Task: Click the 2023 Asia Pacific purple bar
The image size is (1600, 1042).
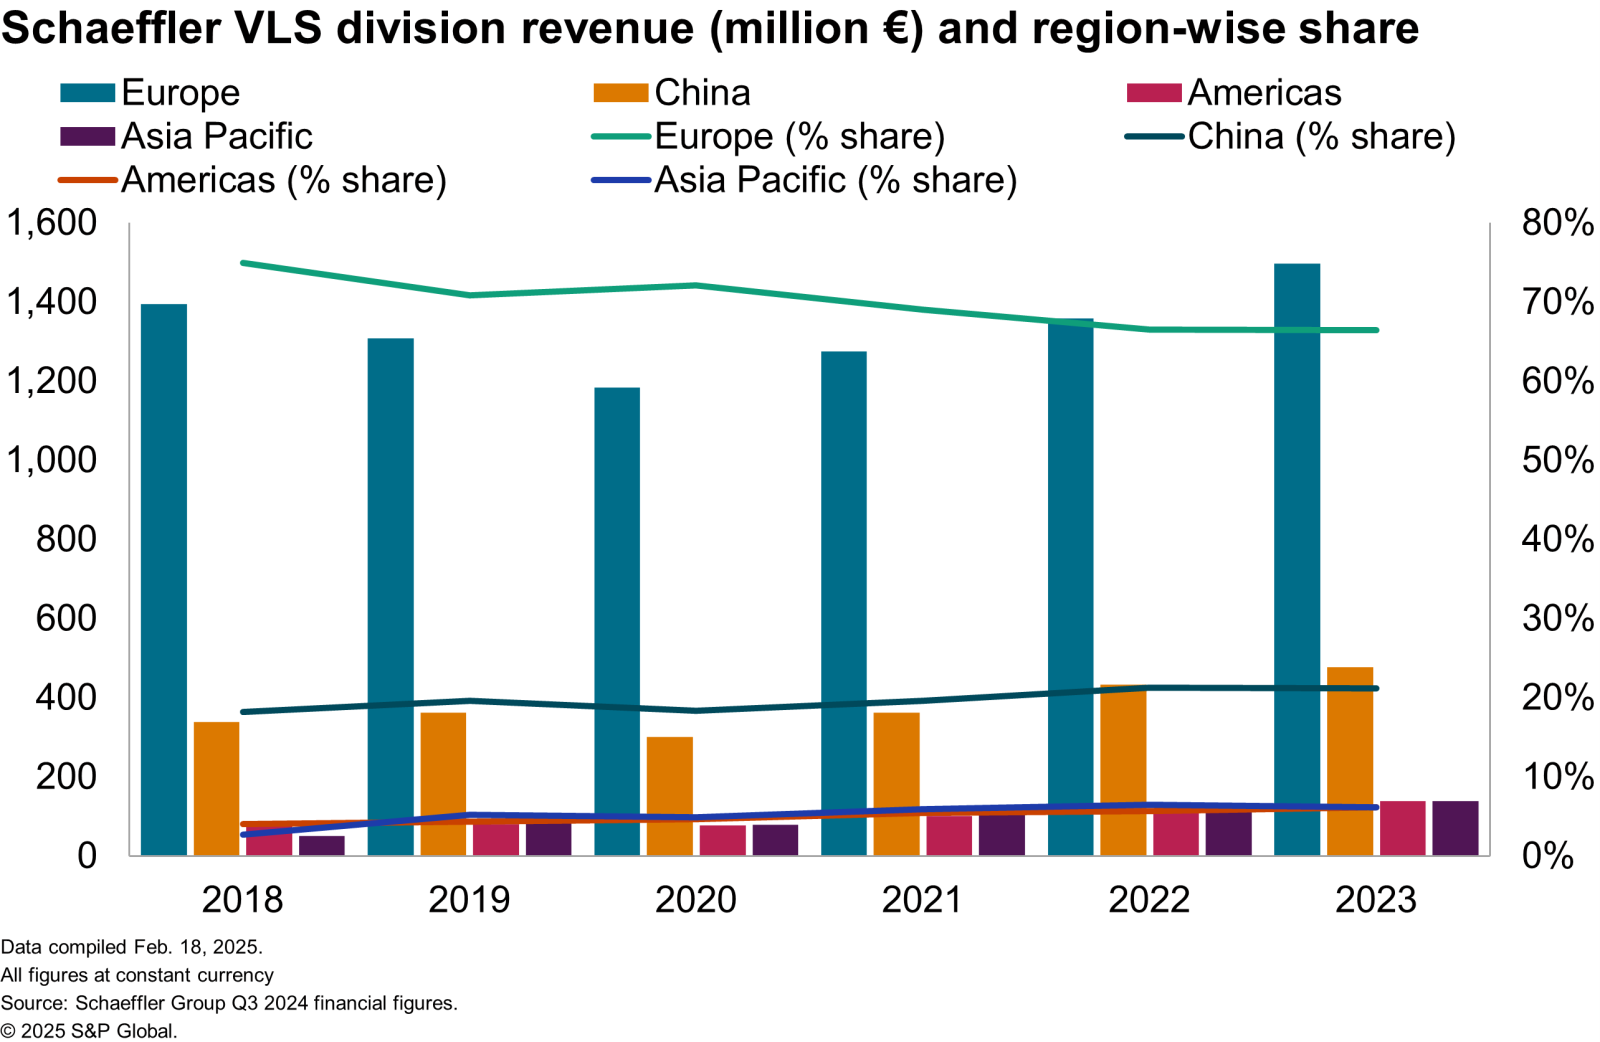Action: [x=1455, y=828]
